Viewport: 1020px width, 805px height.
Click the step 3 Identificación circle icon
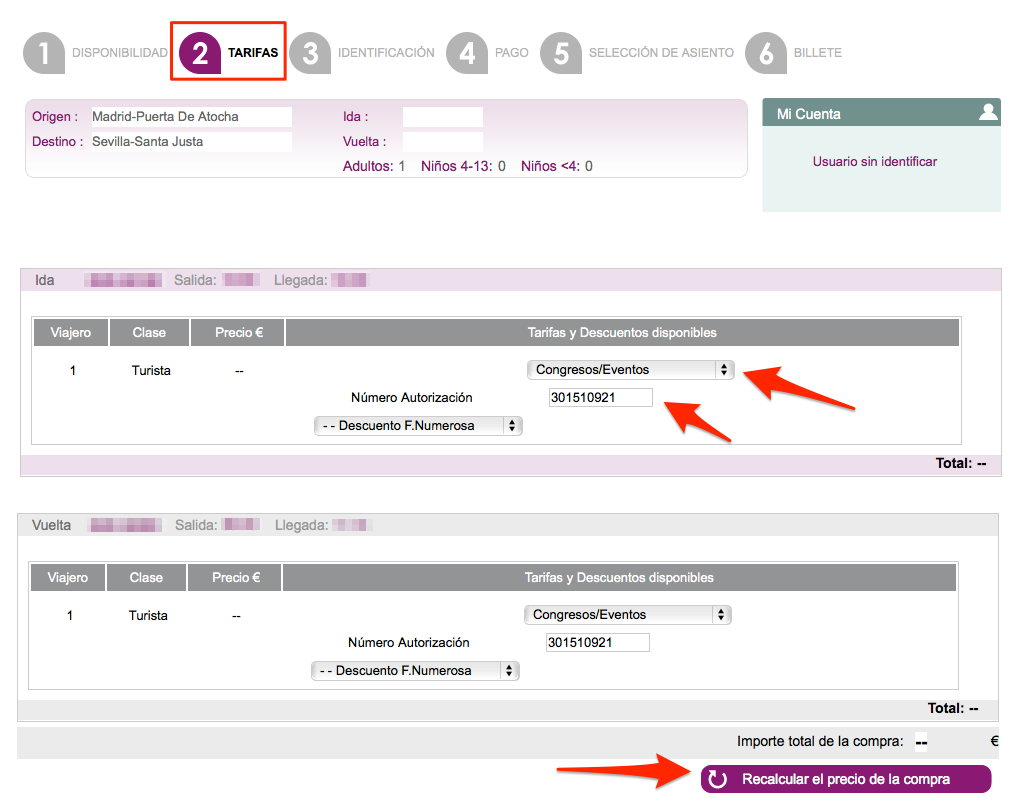tap(310, 53)
